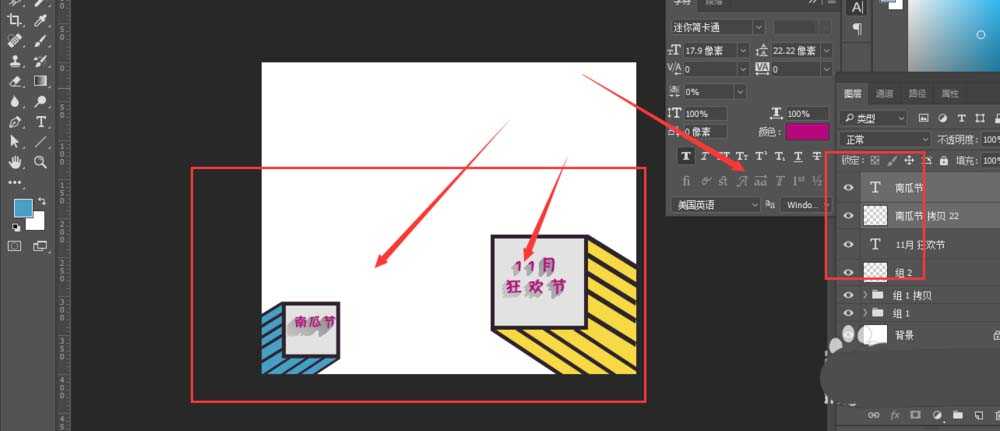Screen dimensions: 1000x431
Task: Click the horizontal scale 100% field
Action: click(x=807, y=114)
